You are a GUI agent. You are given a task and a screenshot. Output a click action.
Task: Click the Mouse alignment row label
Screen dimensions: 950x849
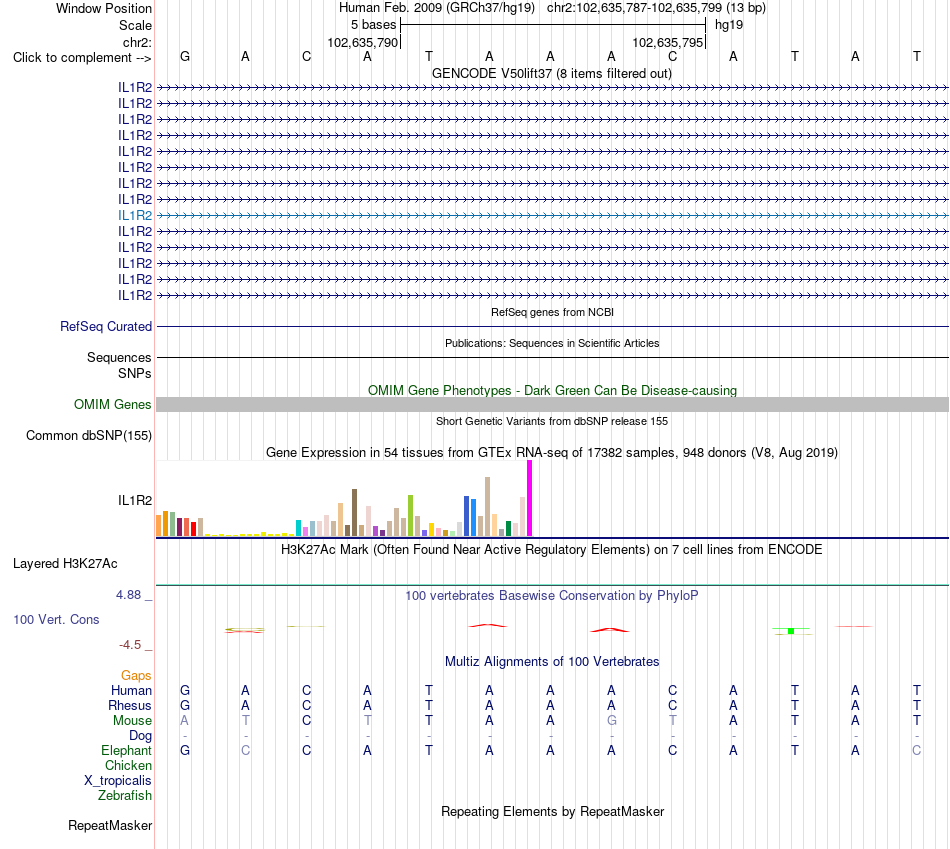tap(132, 721)
